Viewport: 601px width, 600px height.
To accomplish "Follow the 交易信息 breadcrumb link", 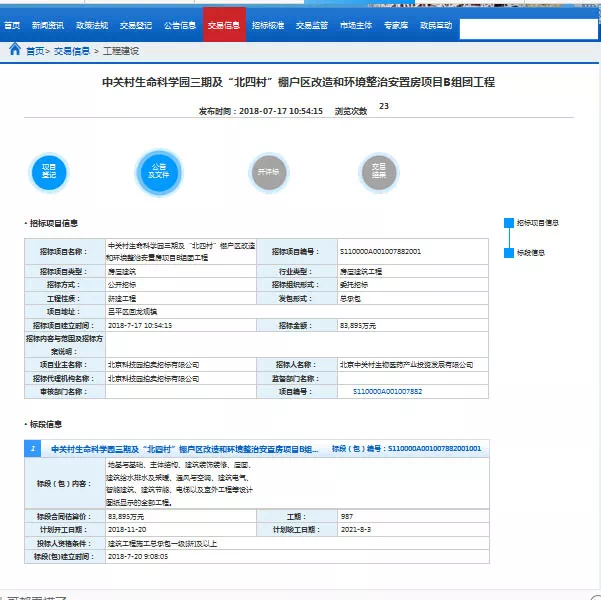I will pos(72,51).
